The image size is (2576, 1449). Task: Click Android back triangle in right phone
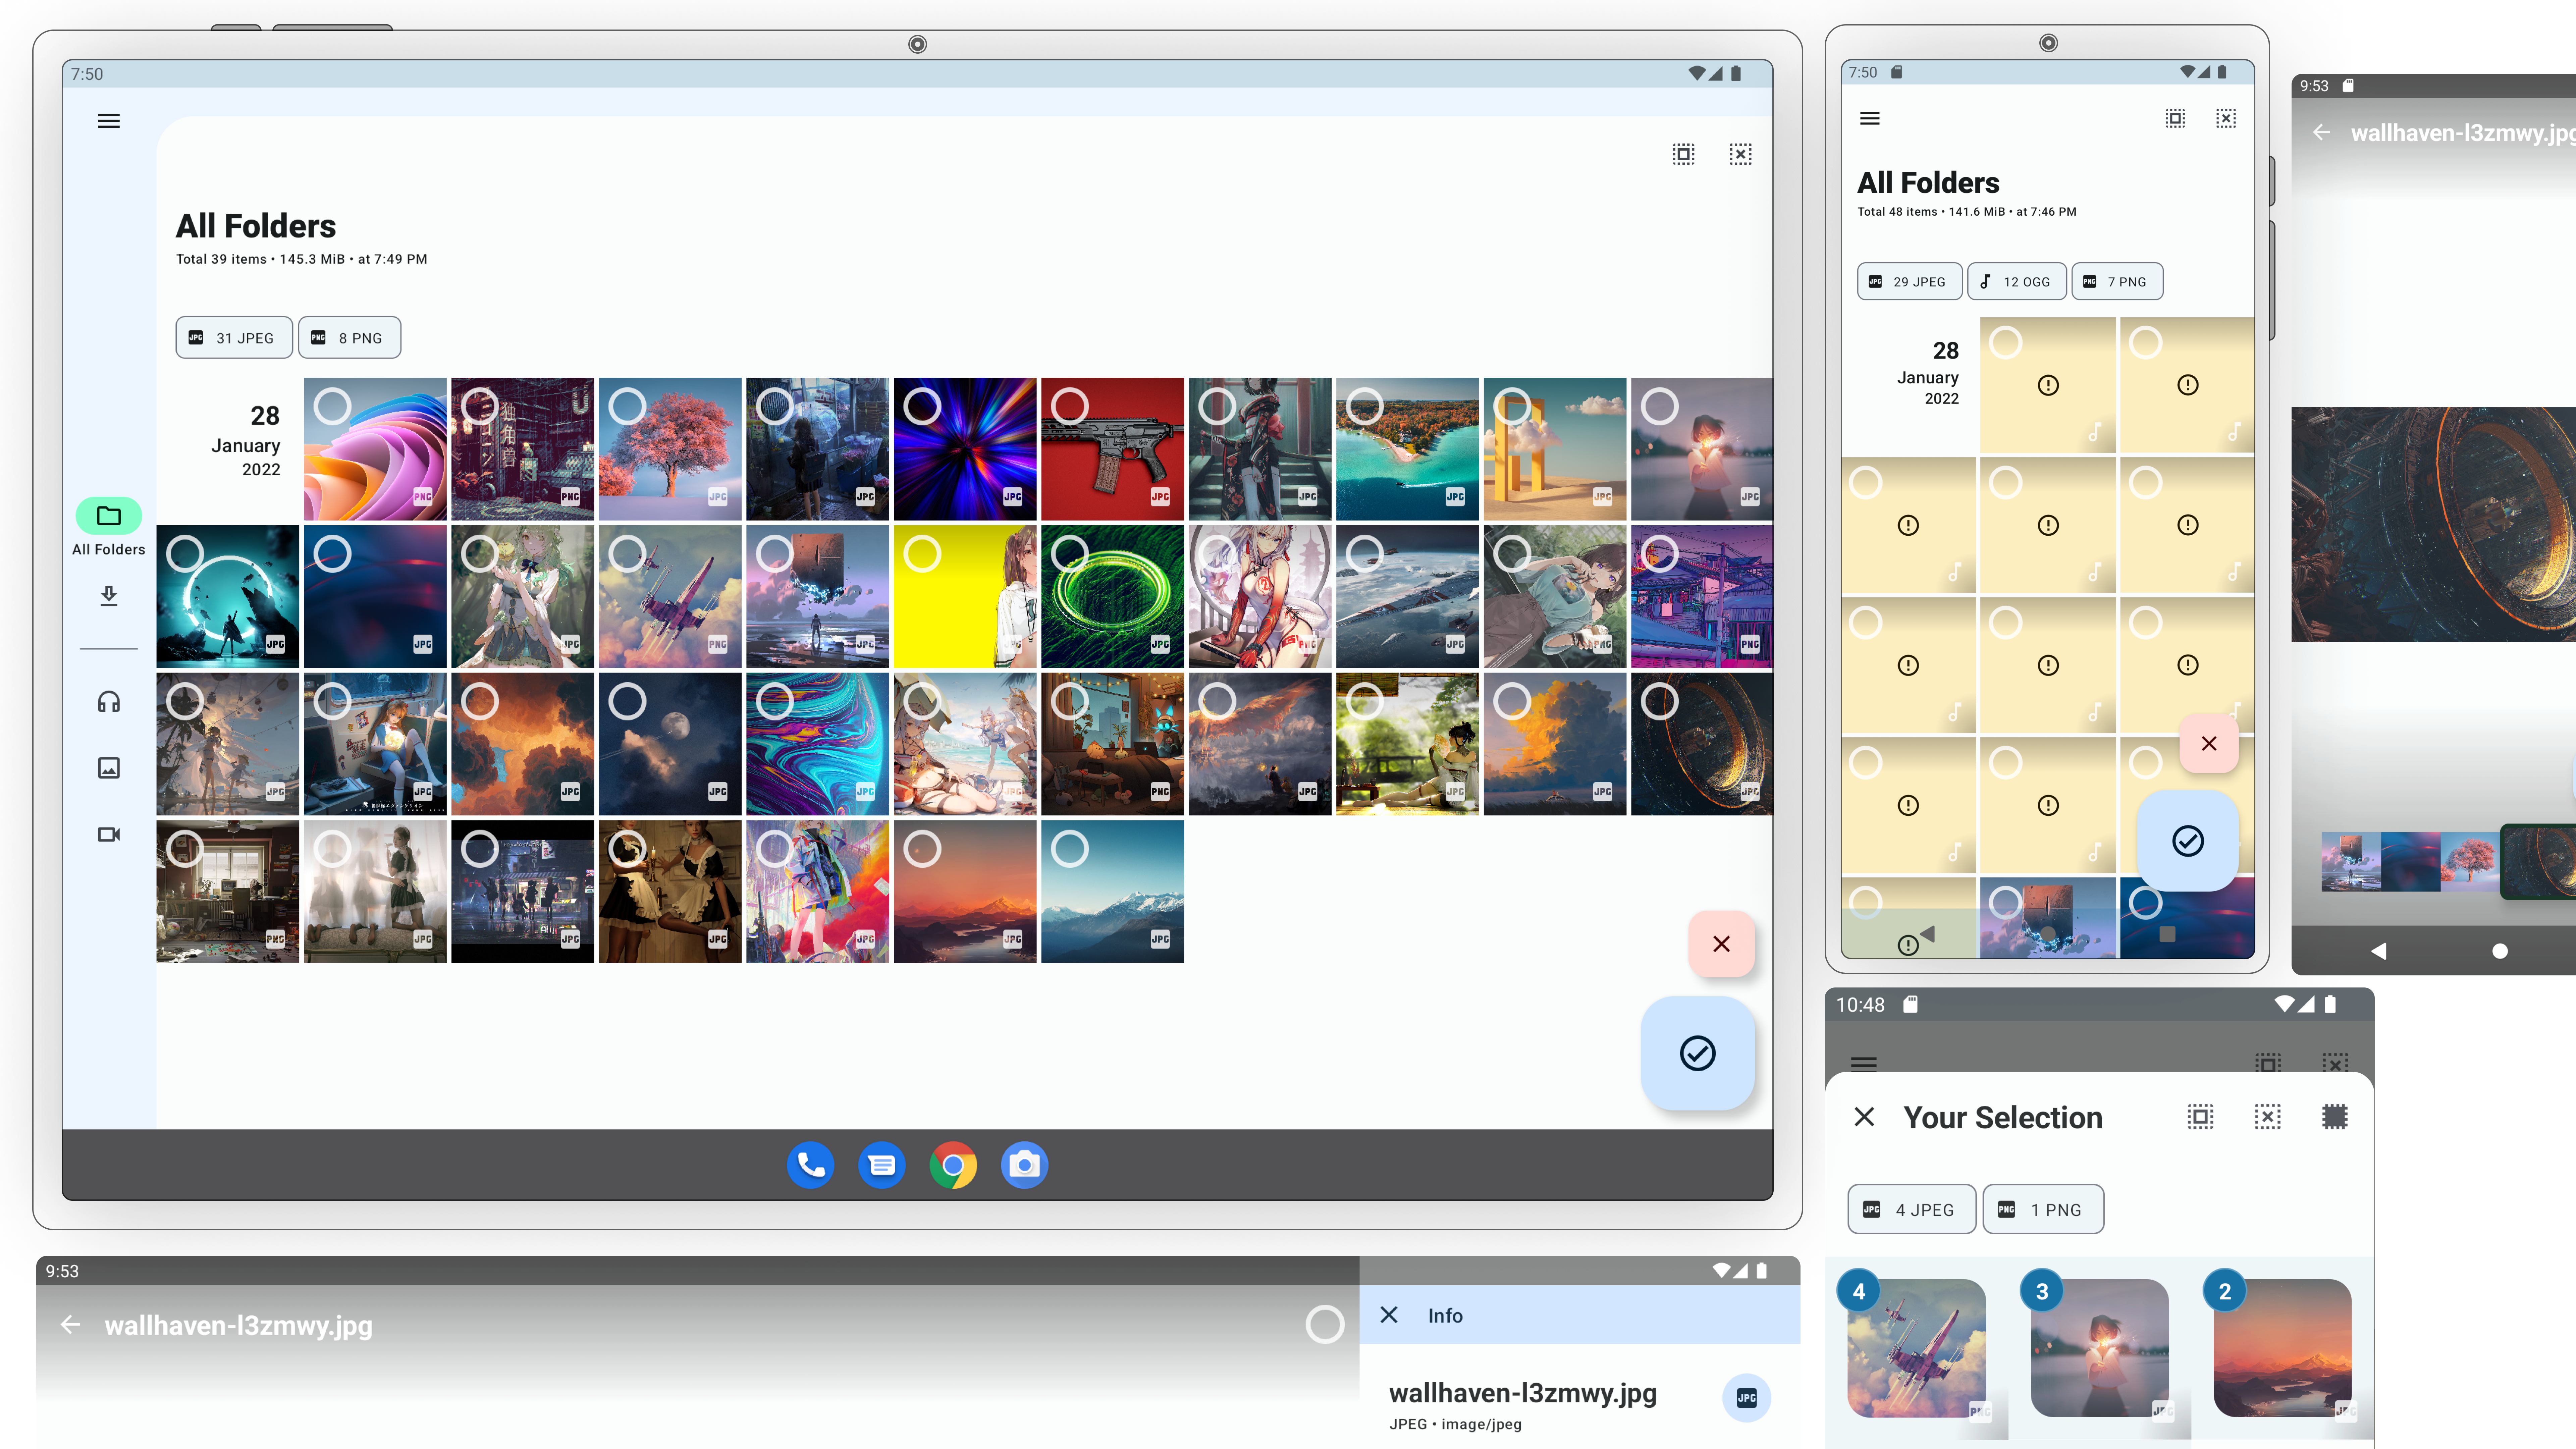point(2379,951)
